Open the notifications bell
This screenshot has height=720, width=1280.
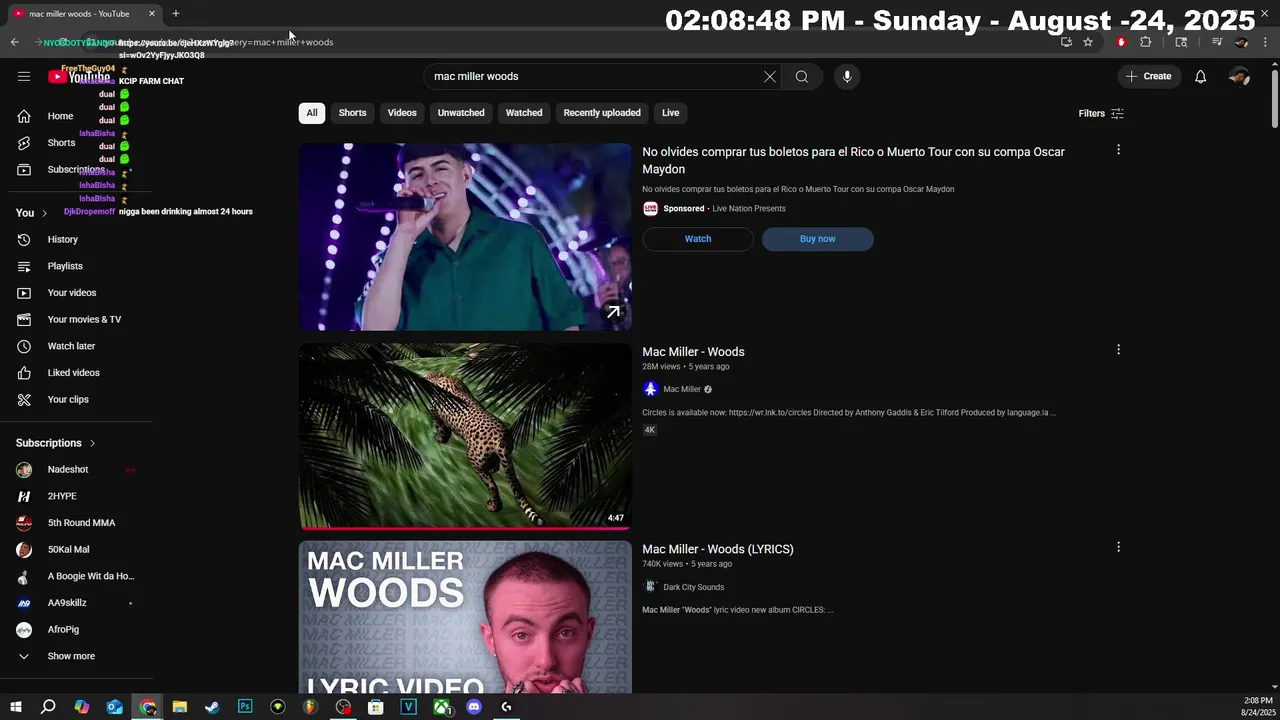pos(1201,76)
